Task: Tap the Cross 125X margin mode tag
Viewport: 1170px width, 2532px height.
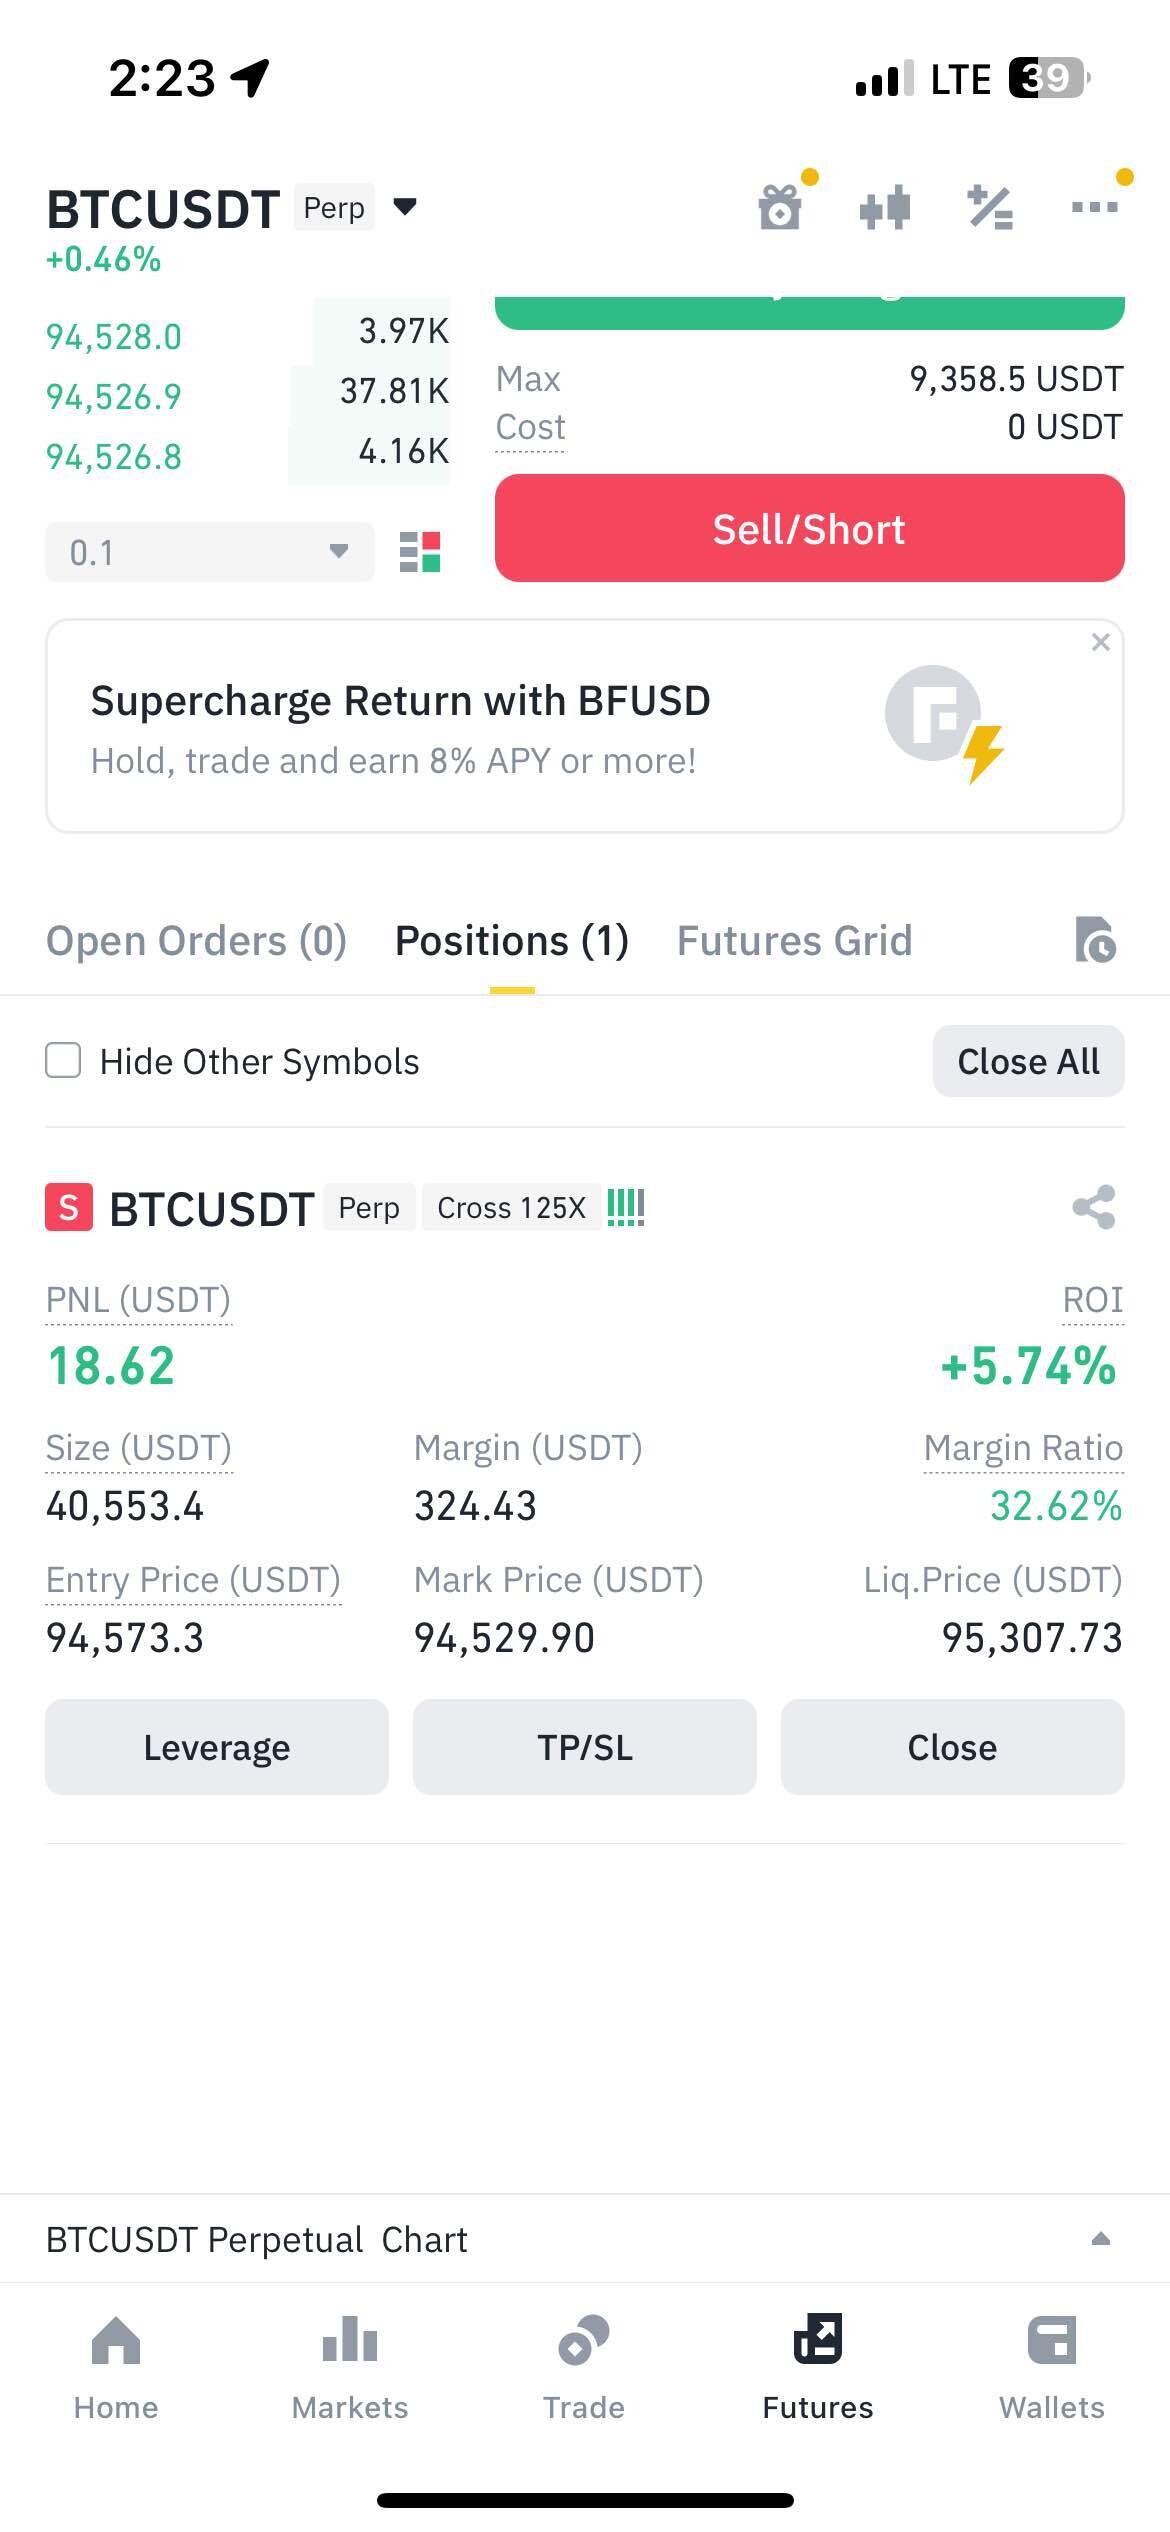Action: [511, 1208]
